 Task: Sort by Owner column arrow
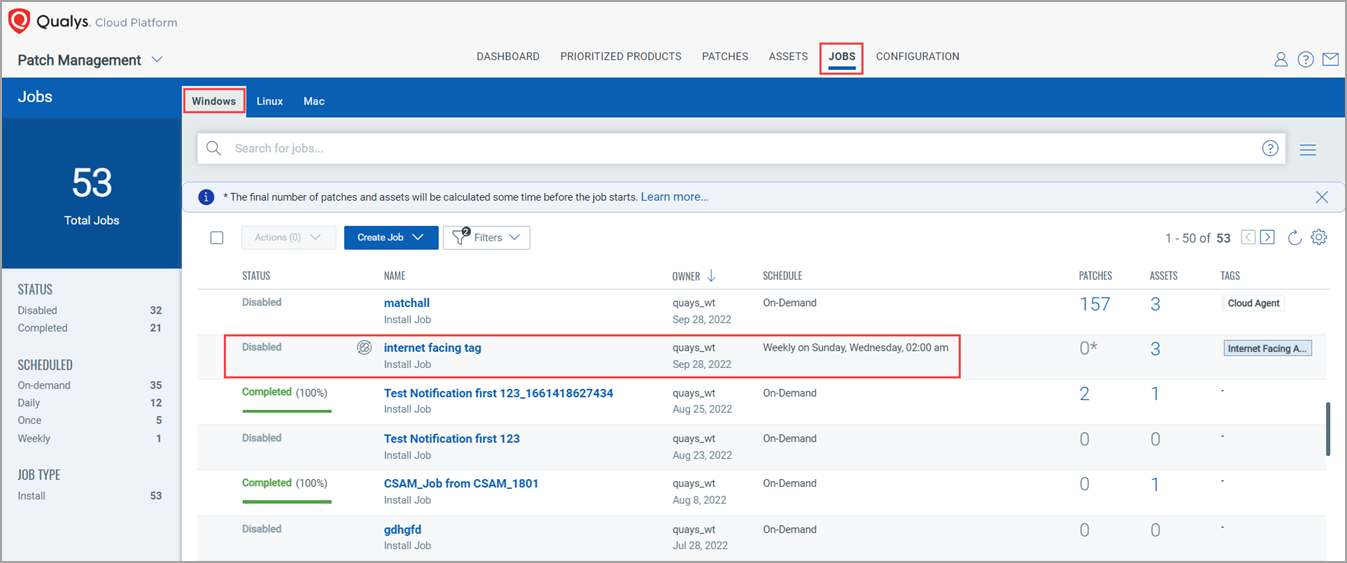[x=711, y=276]
